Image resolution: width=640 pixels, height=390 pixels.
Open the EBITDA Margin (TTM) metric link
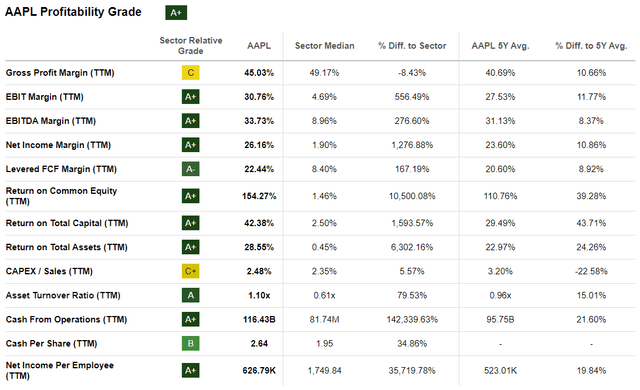pyautogui.click(x=51, y=121)
